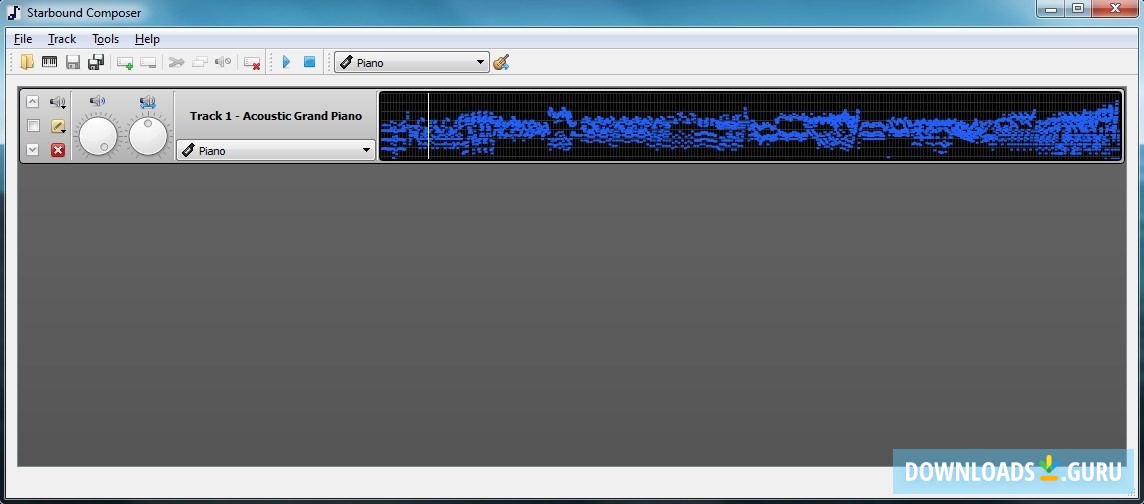
Task: Move Track 1 up with chevron button
Action: coord(33,102)
